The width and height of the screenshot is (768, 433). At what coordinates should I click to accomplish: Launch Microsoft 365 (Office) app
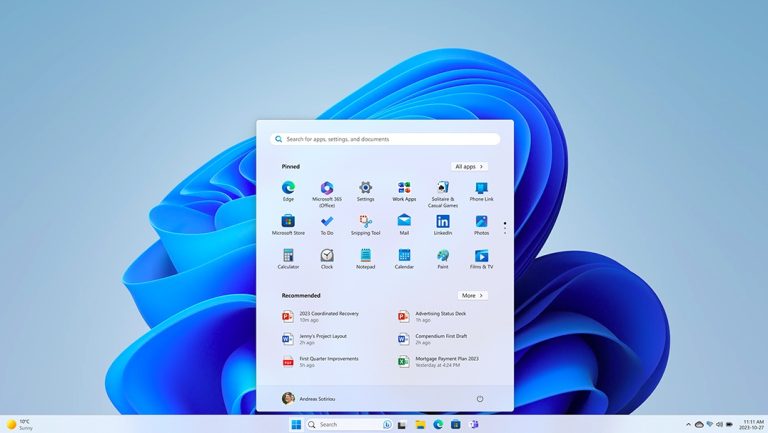326,188
